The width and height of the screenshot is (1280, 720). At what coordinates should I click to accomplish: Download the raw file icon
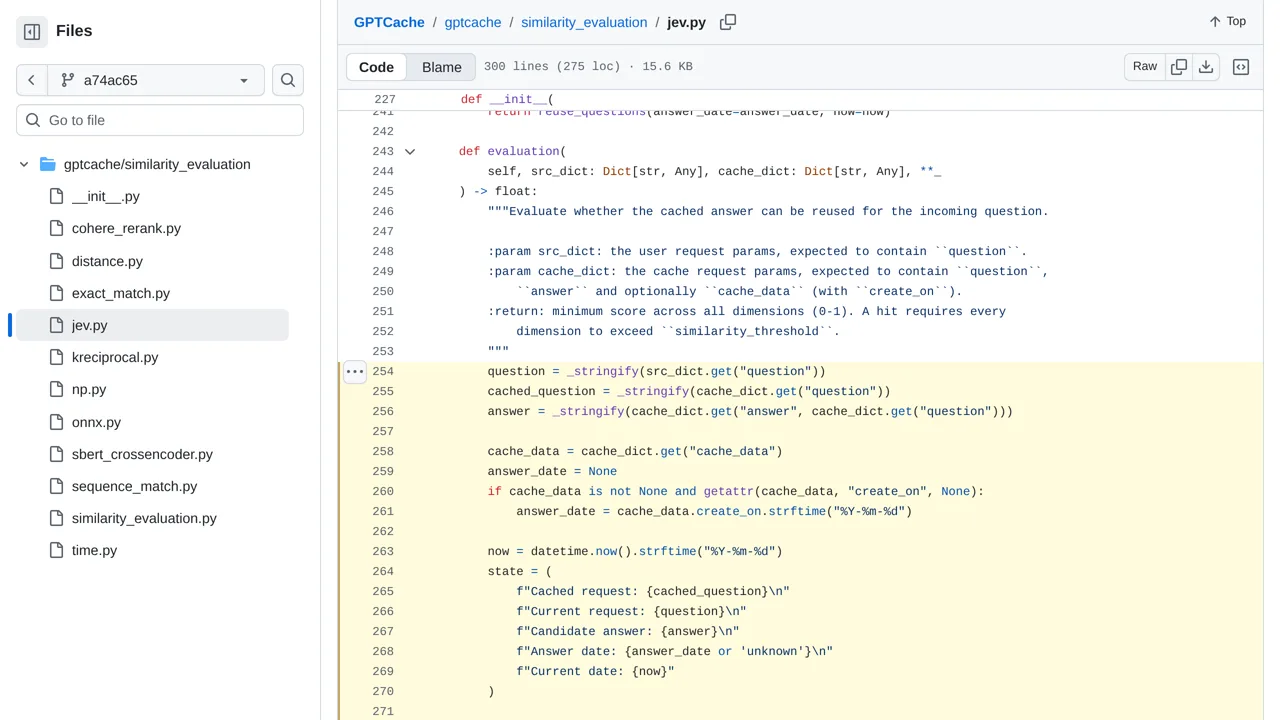[x=1206, y=67]
